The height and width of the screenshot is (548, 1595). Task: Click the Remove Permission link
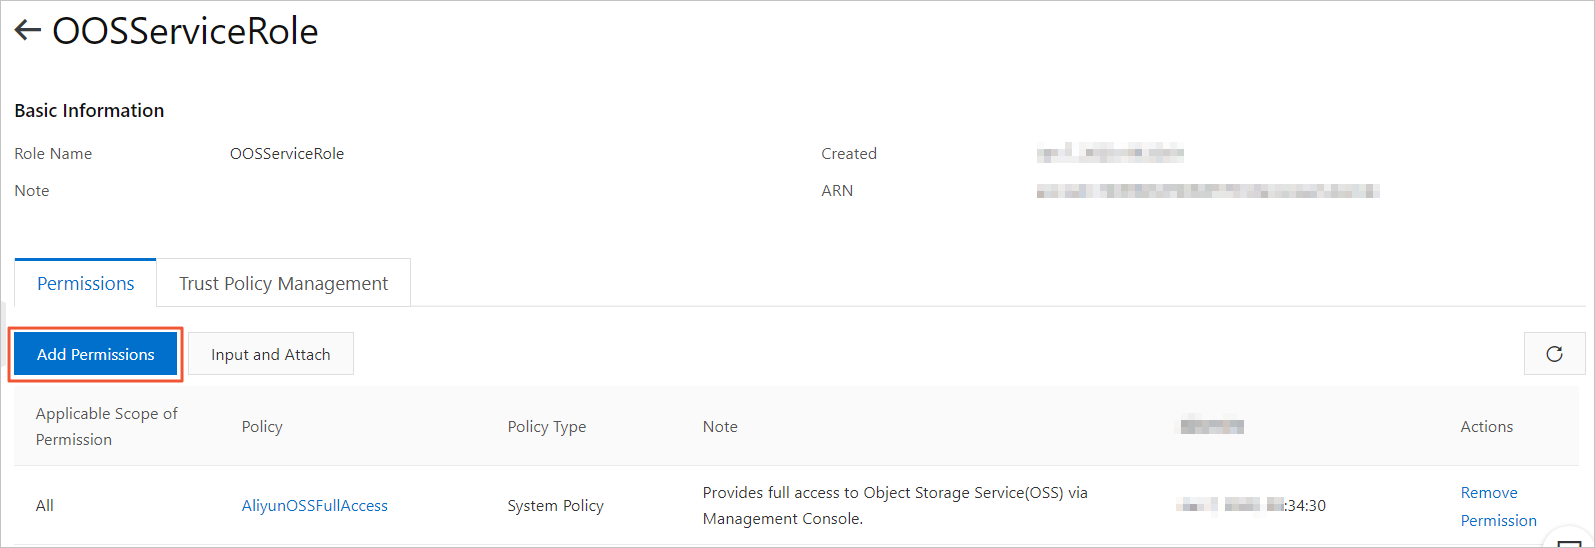(1499, 506)
